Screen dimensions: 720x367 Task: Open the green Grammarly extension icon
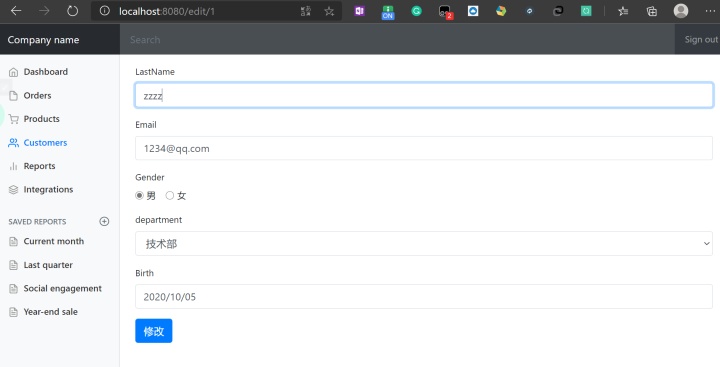coord(416,11)
